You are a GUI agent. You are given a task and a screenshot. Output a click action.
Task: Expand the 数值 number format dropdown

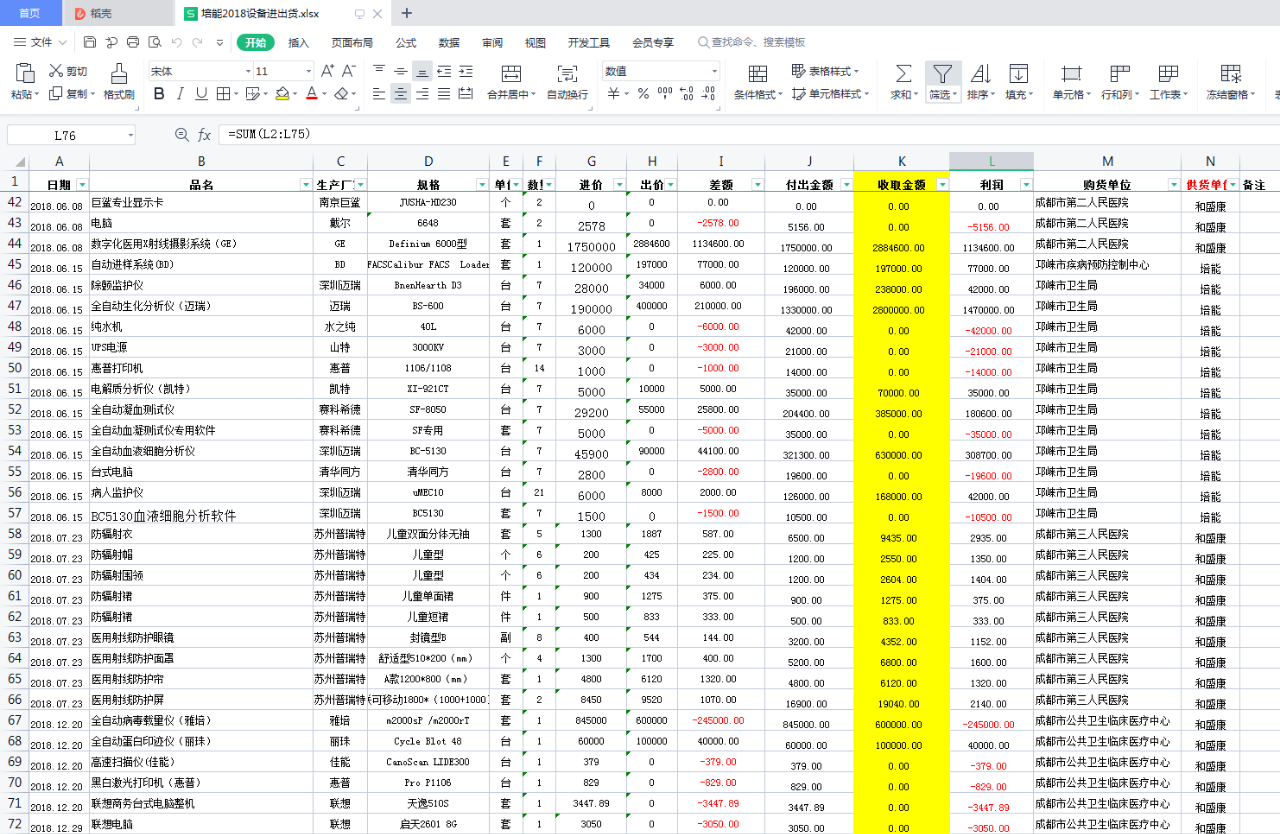(714, 72)
